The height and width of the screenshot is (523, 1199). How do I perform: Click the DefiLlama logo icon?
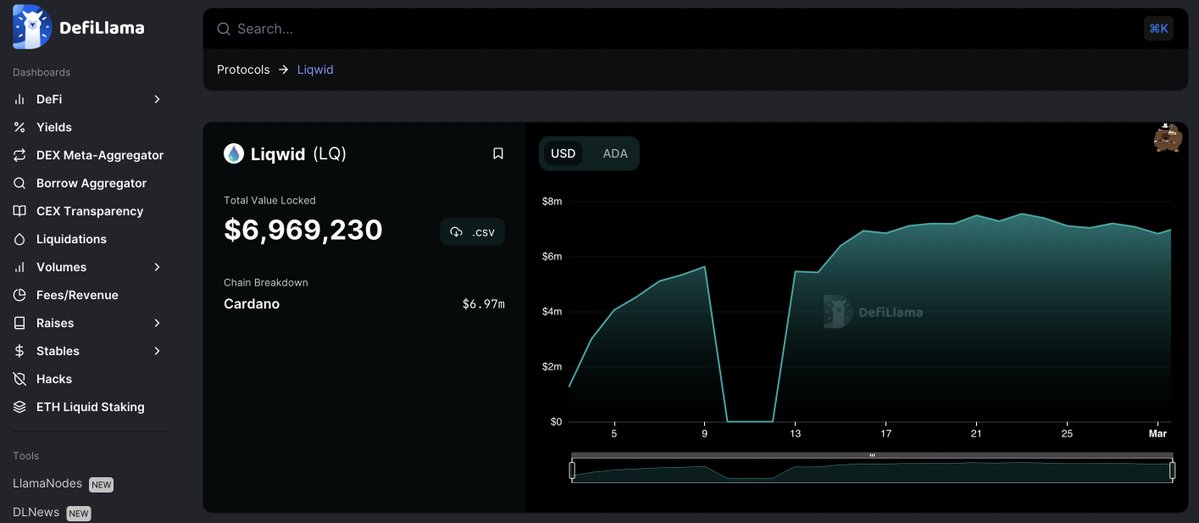point(31,27)
